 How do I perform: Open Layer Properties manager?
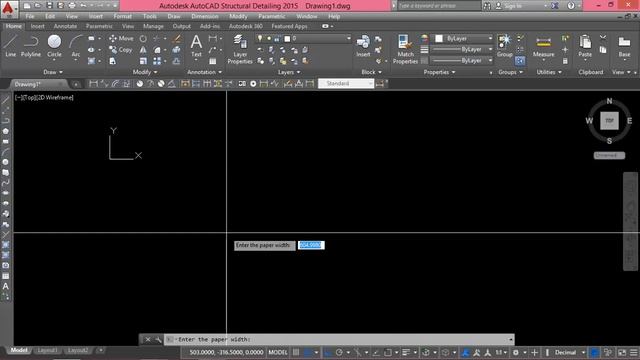(240, 49)
